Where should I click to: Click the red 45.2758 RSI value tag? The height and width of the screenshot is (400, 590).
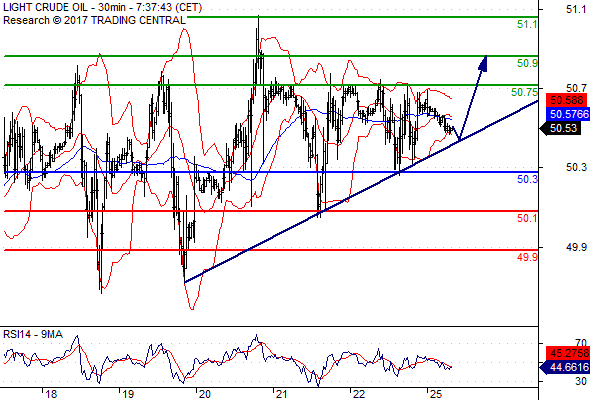coord(568,353)
